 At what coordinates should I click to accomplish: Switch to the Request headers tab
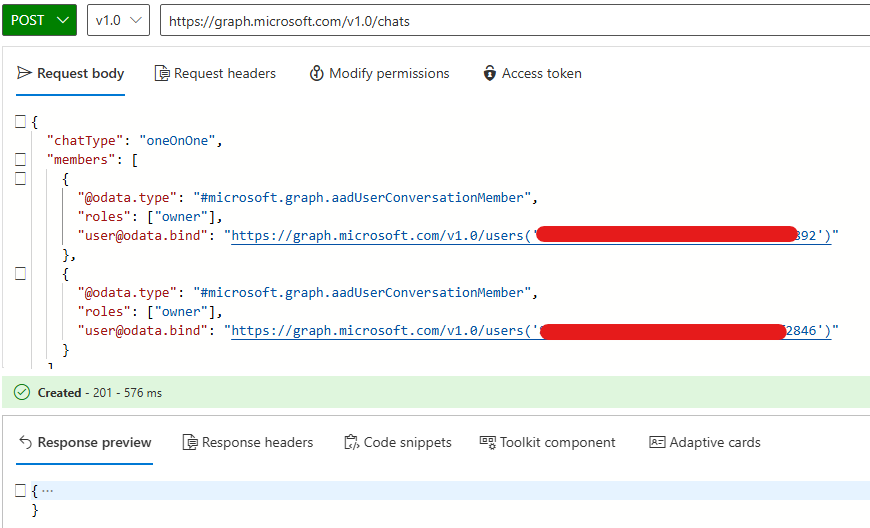pyautogui.click(x=215, y=74)
